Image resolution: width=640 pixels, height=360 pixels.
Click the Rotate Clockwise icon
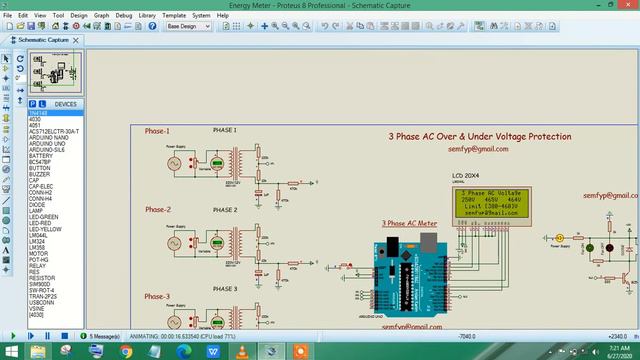[x=20, y=59]
